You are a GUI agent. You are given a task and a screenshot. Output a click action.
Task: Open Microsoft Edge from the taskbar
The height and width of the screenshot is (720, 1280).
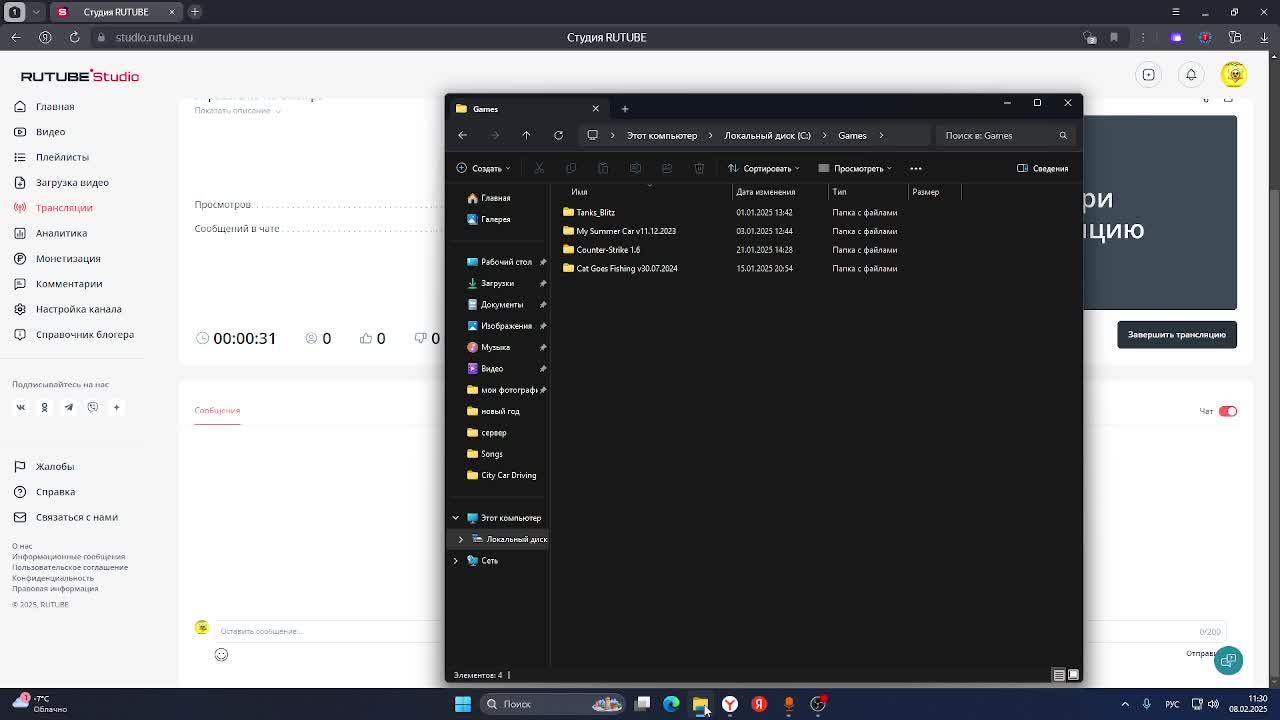point(671,704)
